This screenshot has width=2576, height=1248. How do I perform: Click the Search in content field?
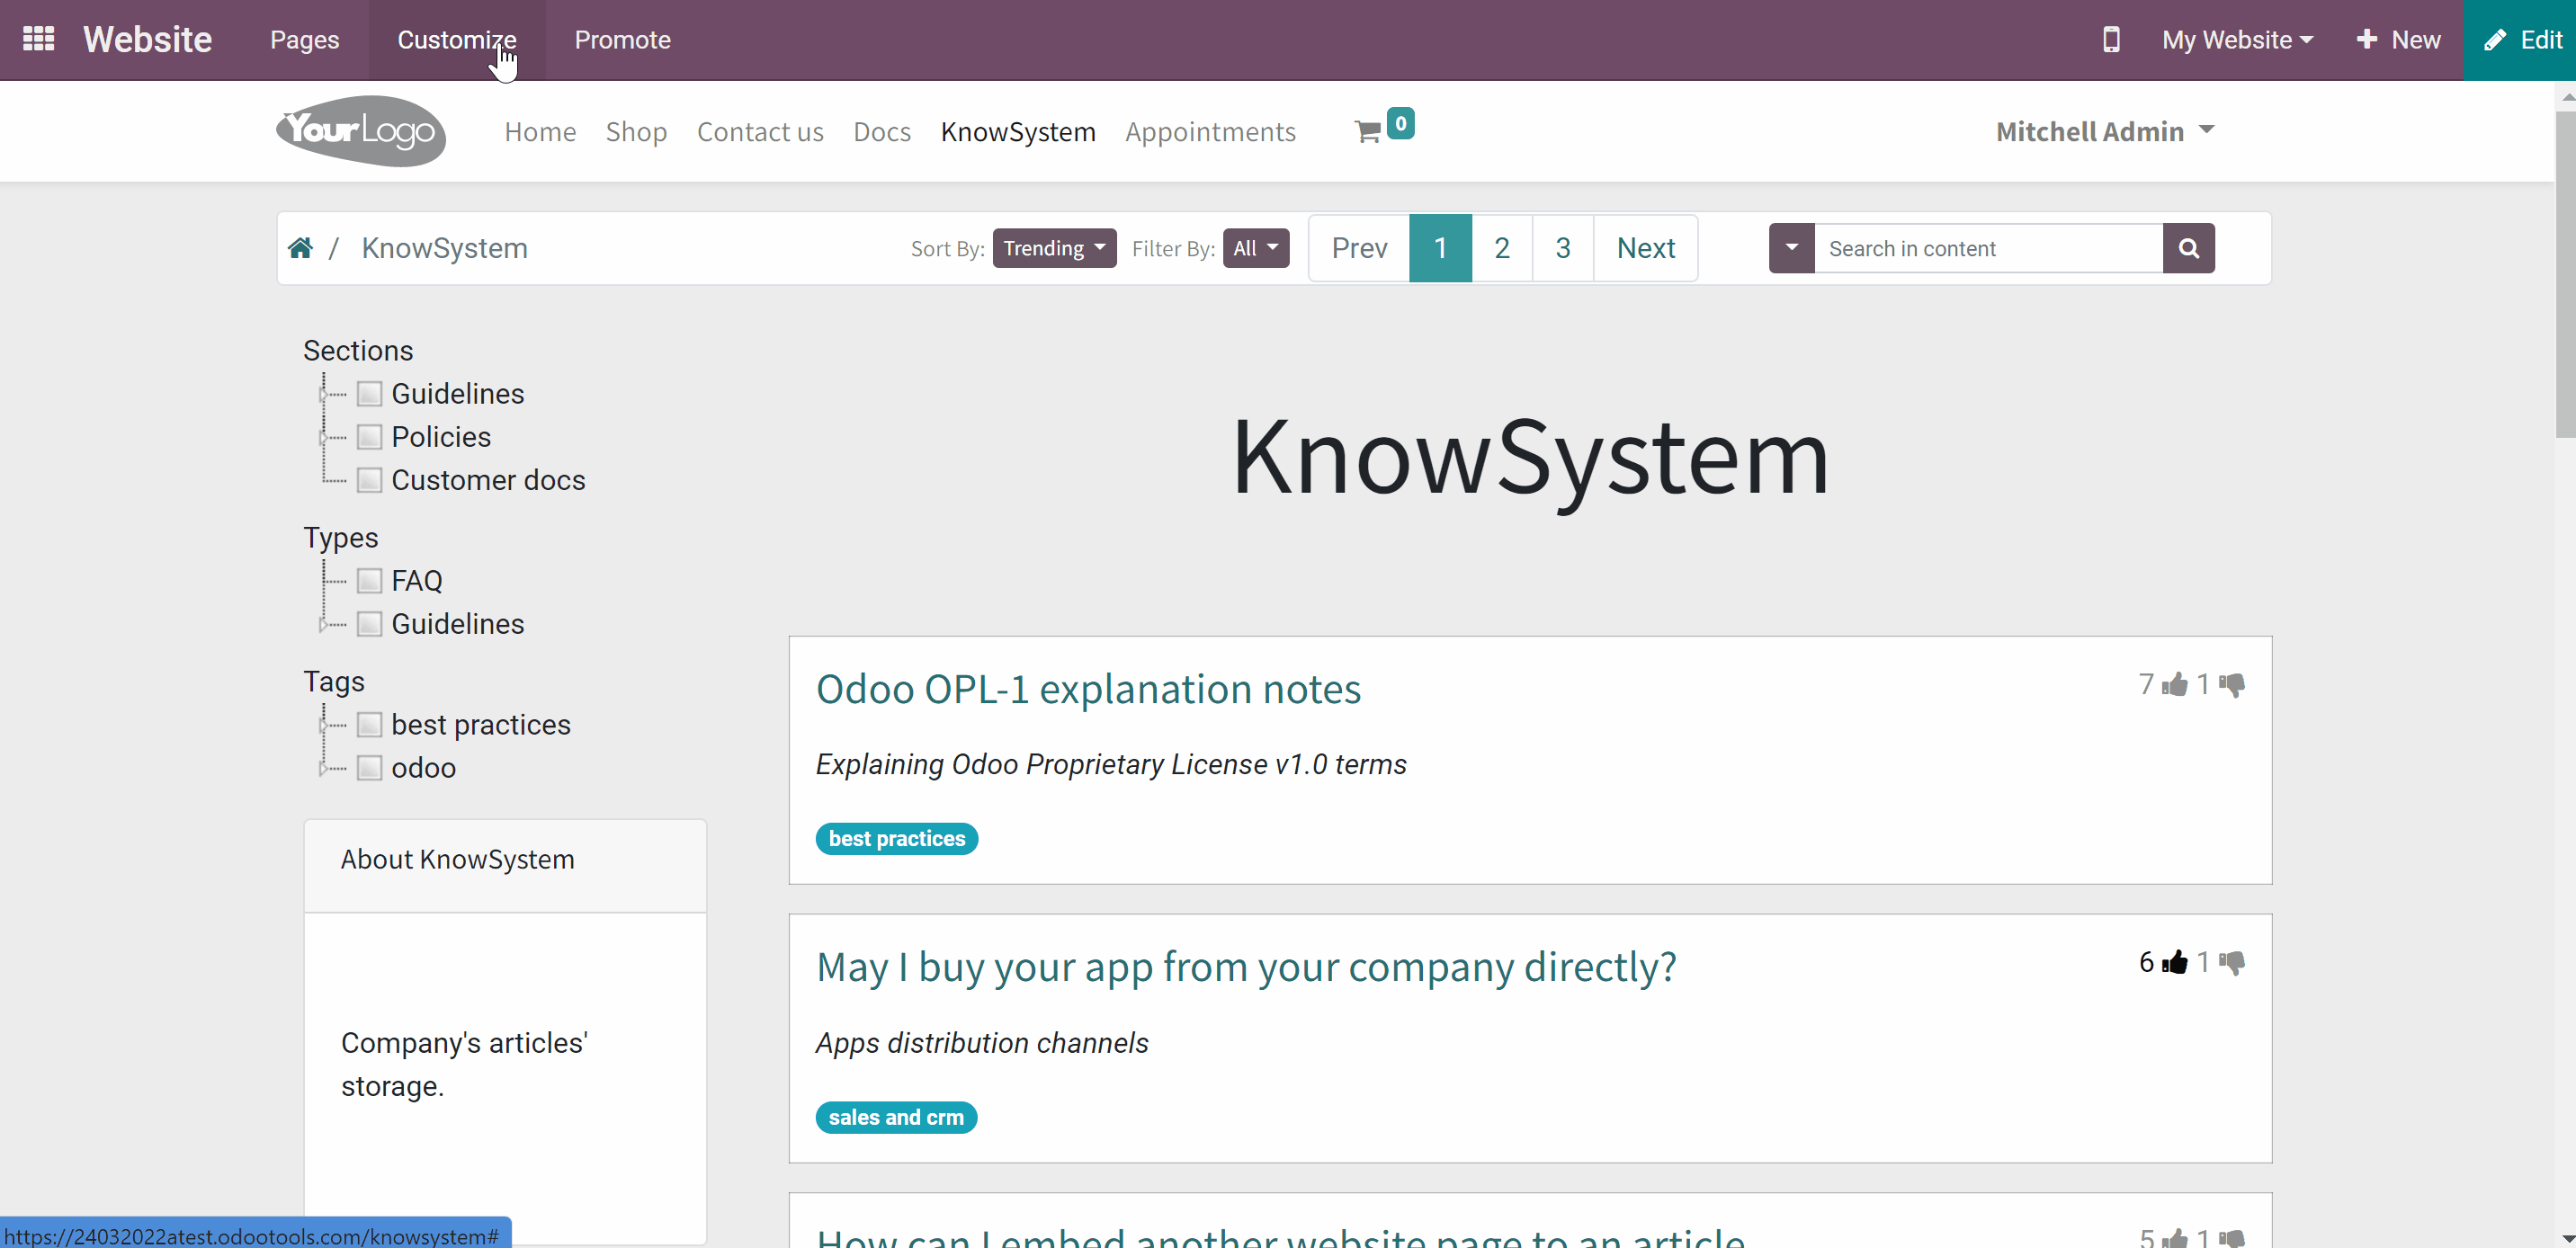[1988, 248]
